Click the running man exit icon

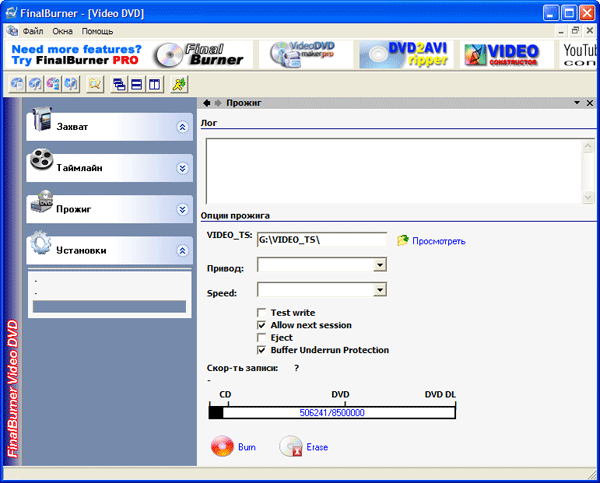(179, 84)
